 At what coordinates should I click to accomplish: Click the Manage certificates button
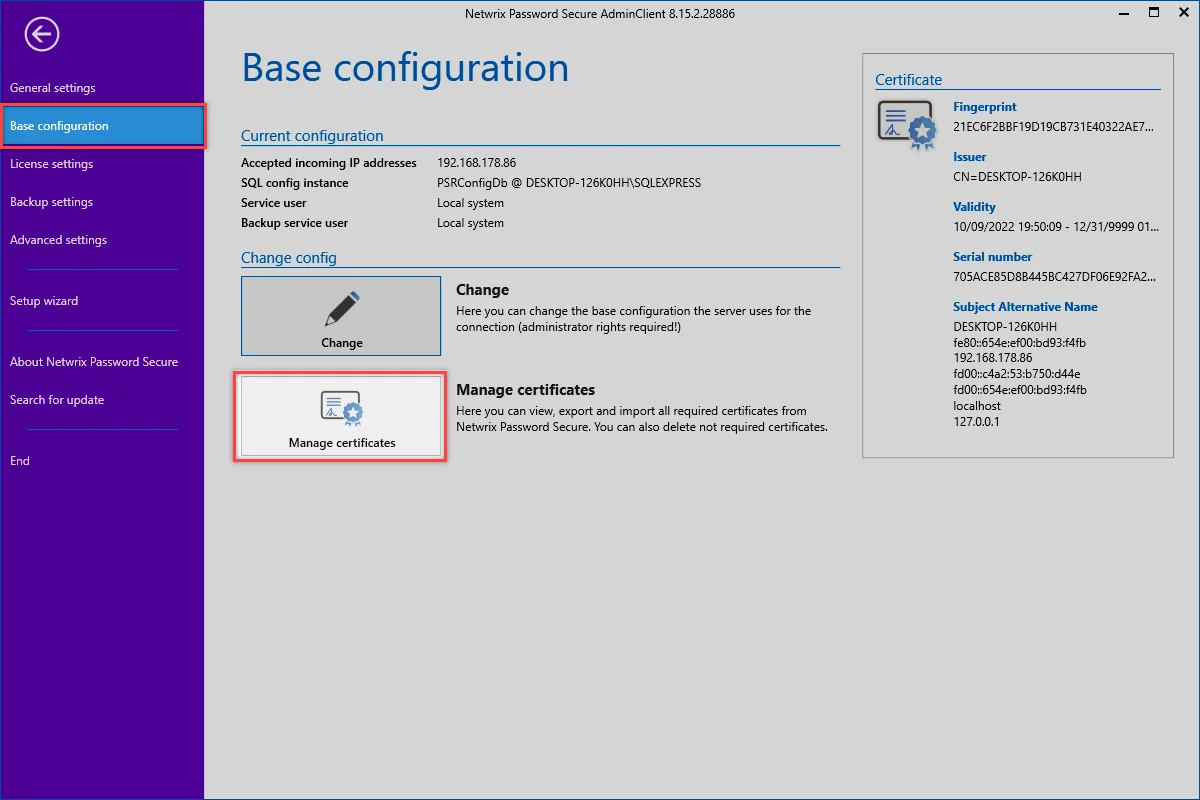341,417
